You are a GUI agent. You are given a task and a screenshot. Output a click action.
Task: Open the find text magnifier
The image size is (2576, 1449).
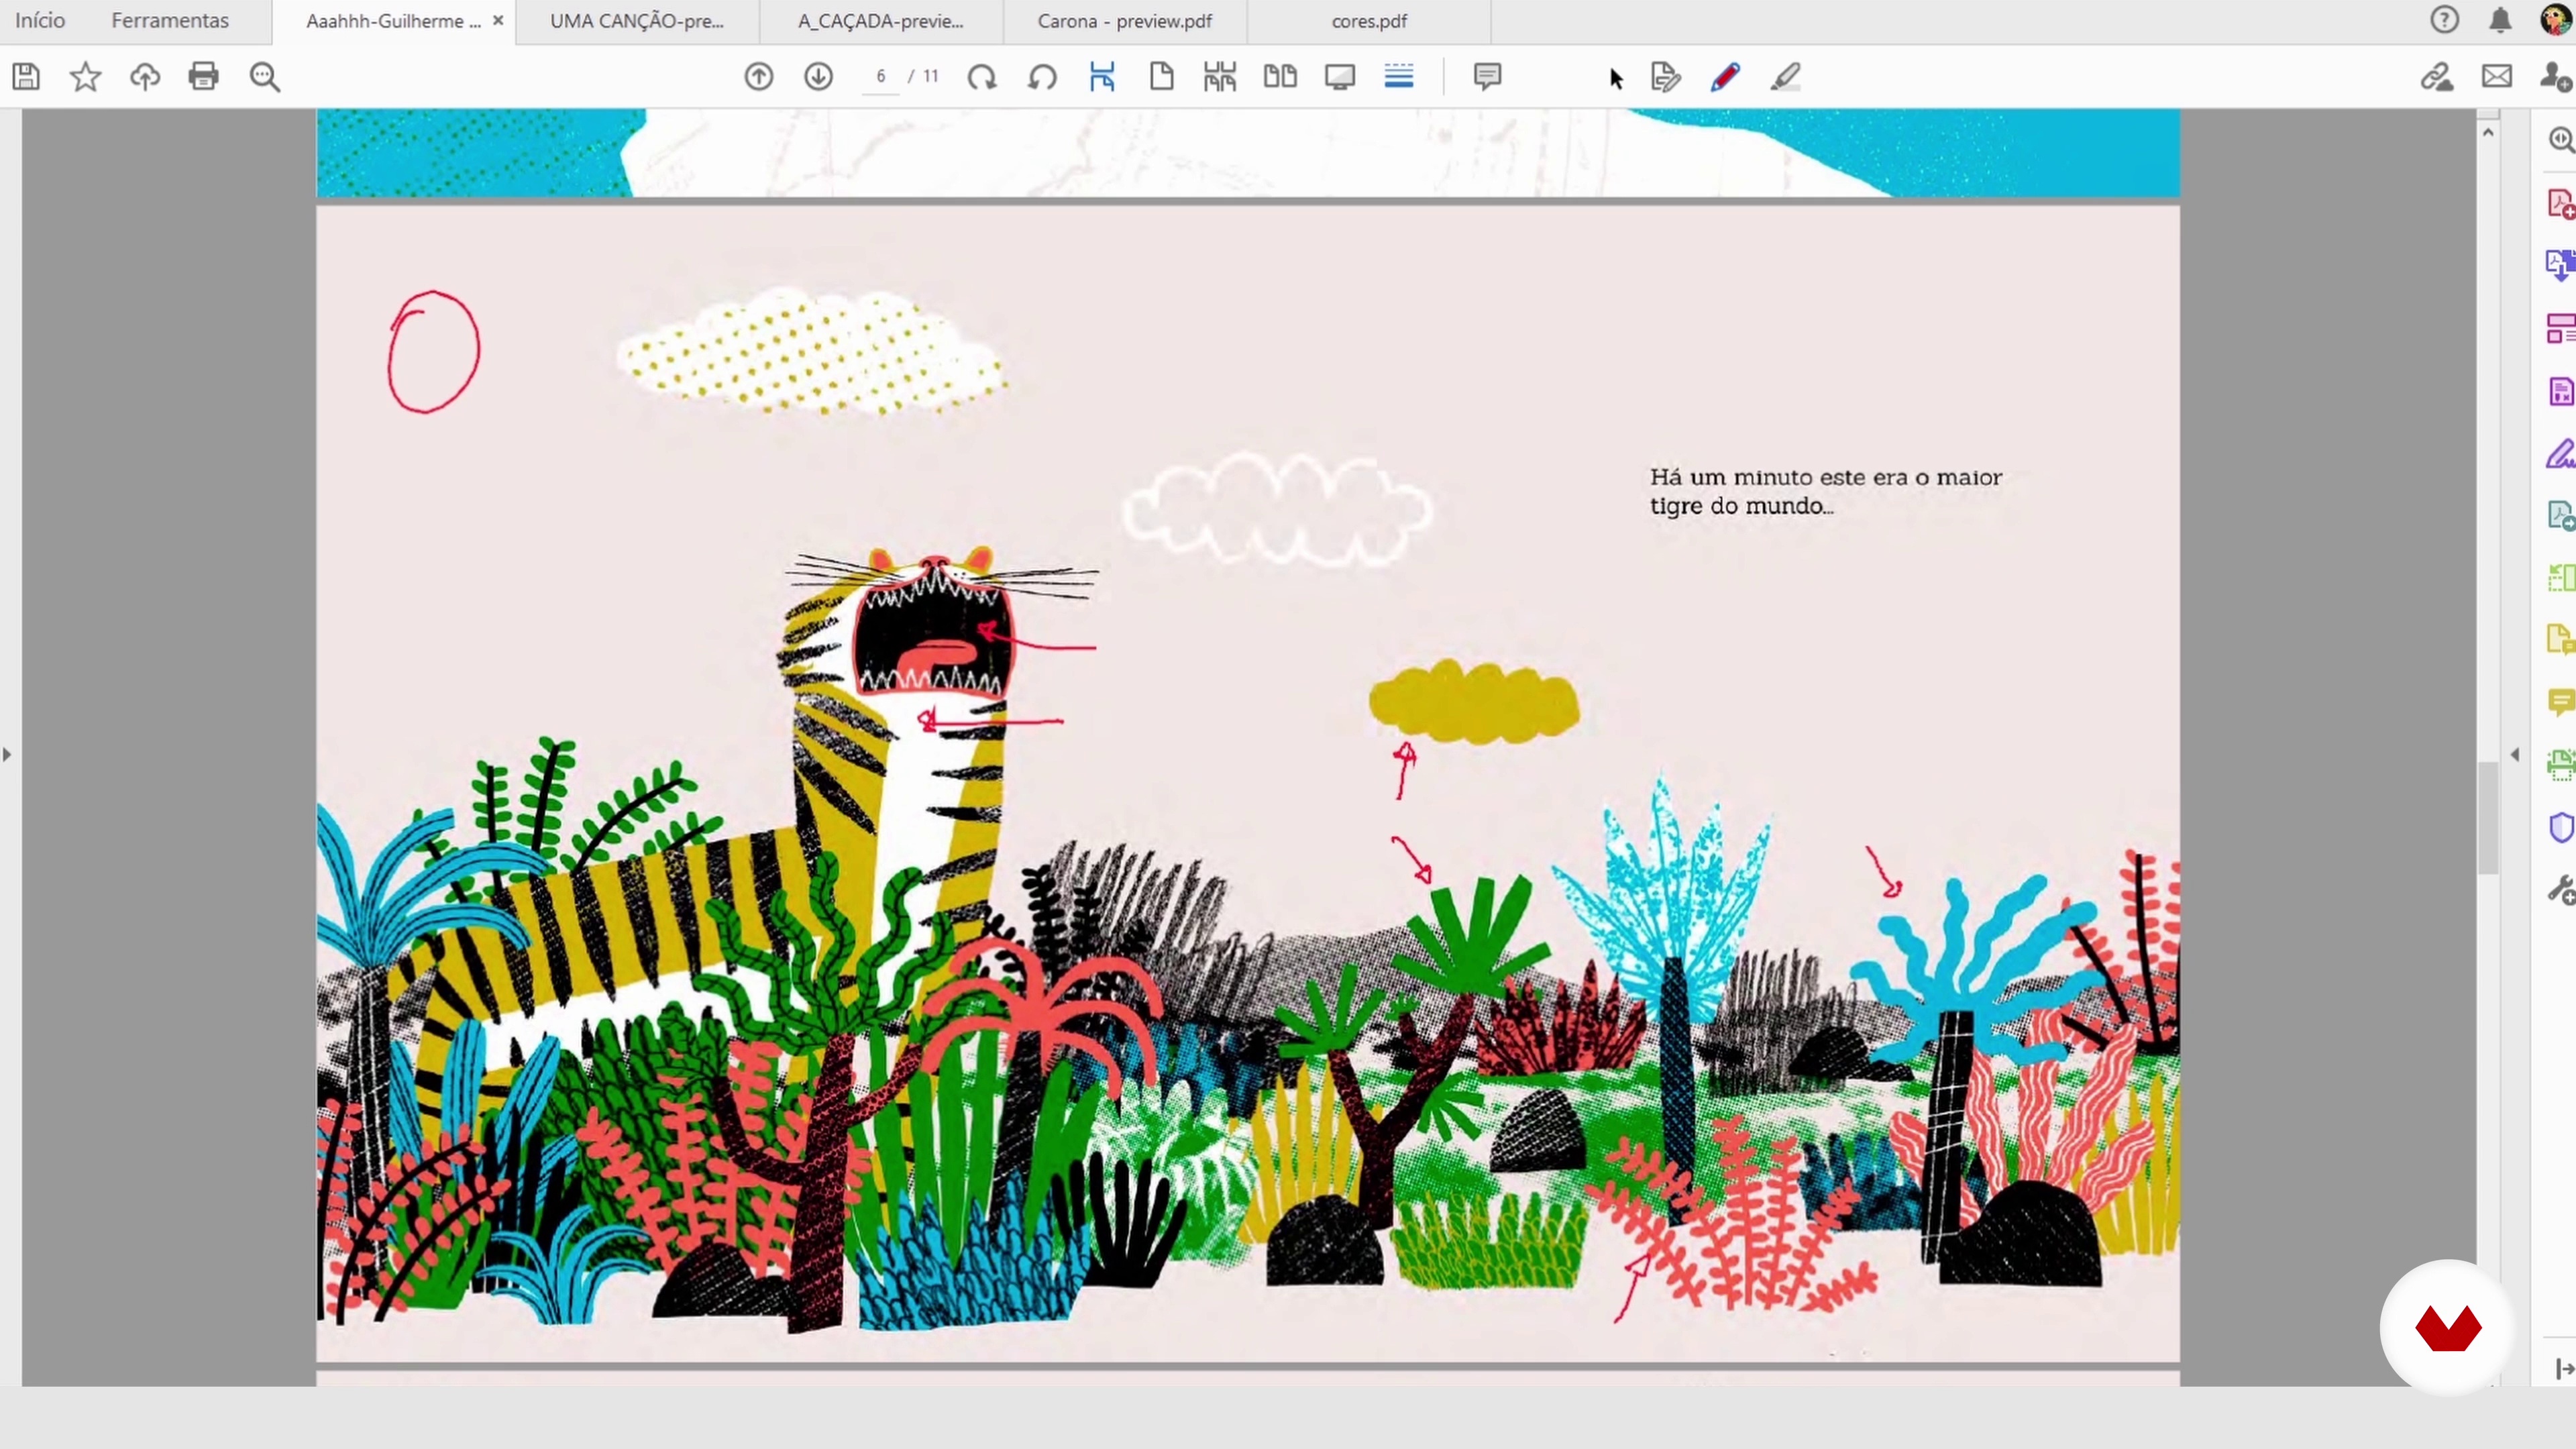pyautogui.click(x=264, y=76)
